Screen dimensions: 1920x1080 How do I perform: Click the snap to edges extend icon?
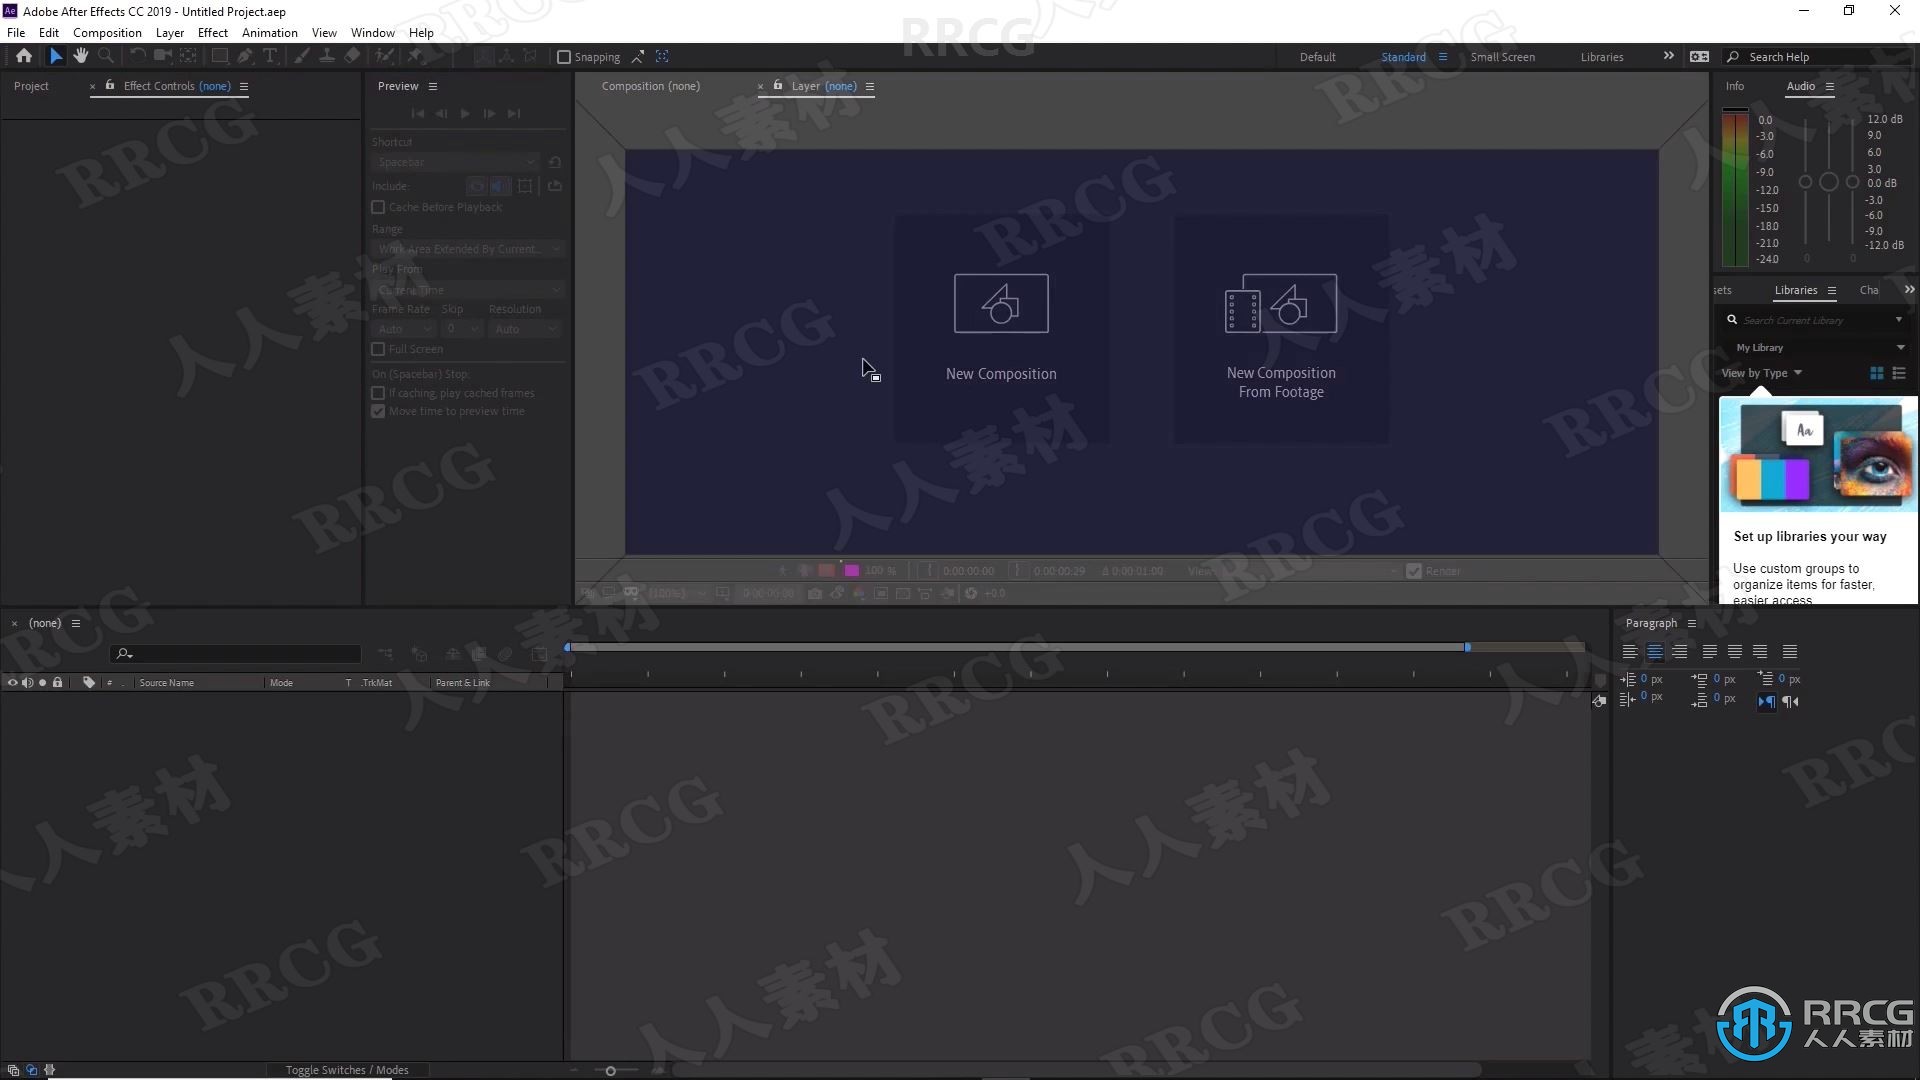coord(638,57)
